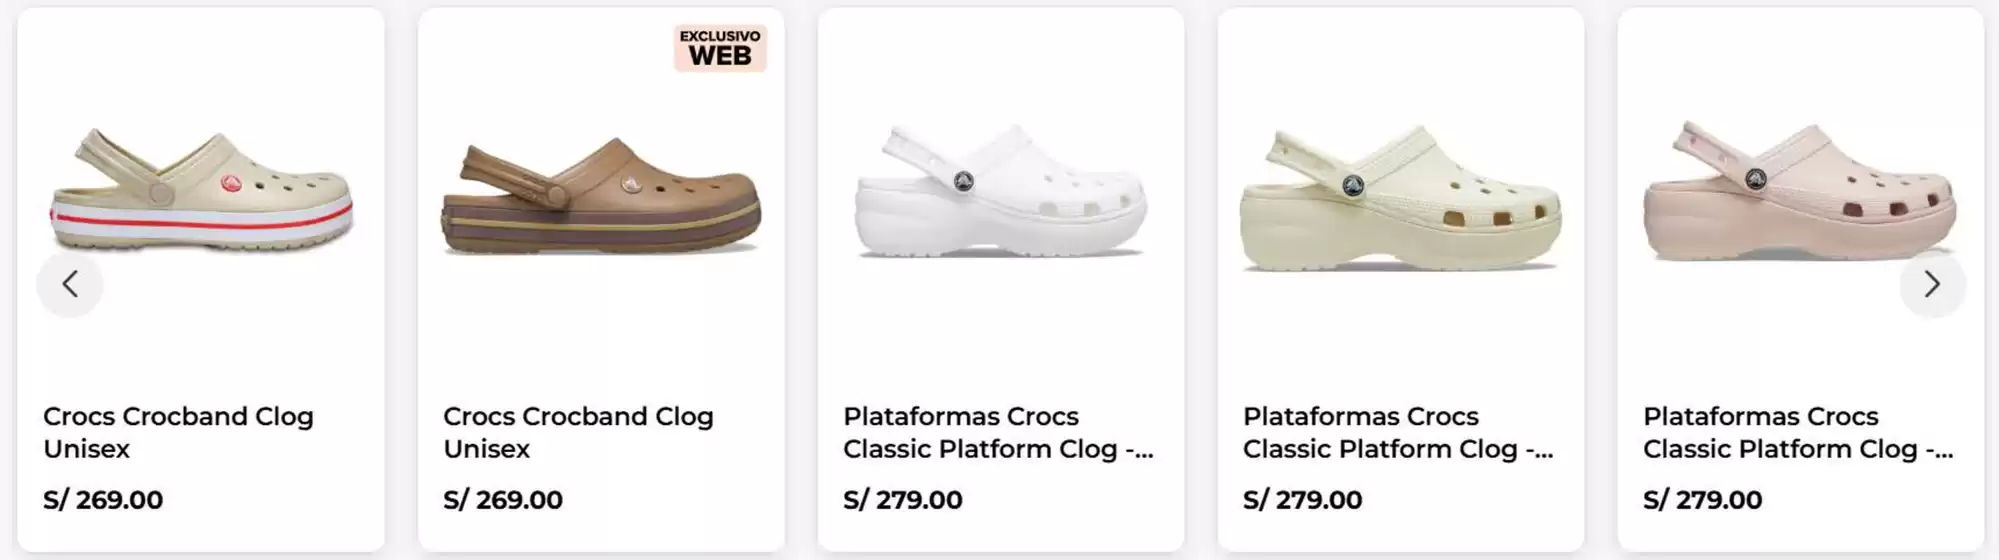Click the red Crocs logo on beige clog
This screenshot has height=560, width=1999.
(x=231, y=183)
